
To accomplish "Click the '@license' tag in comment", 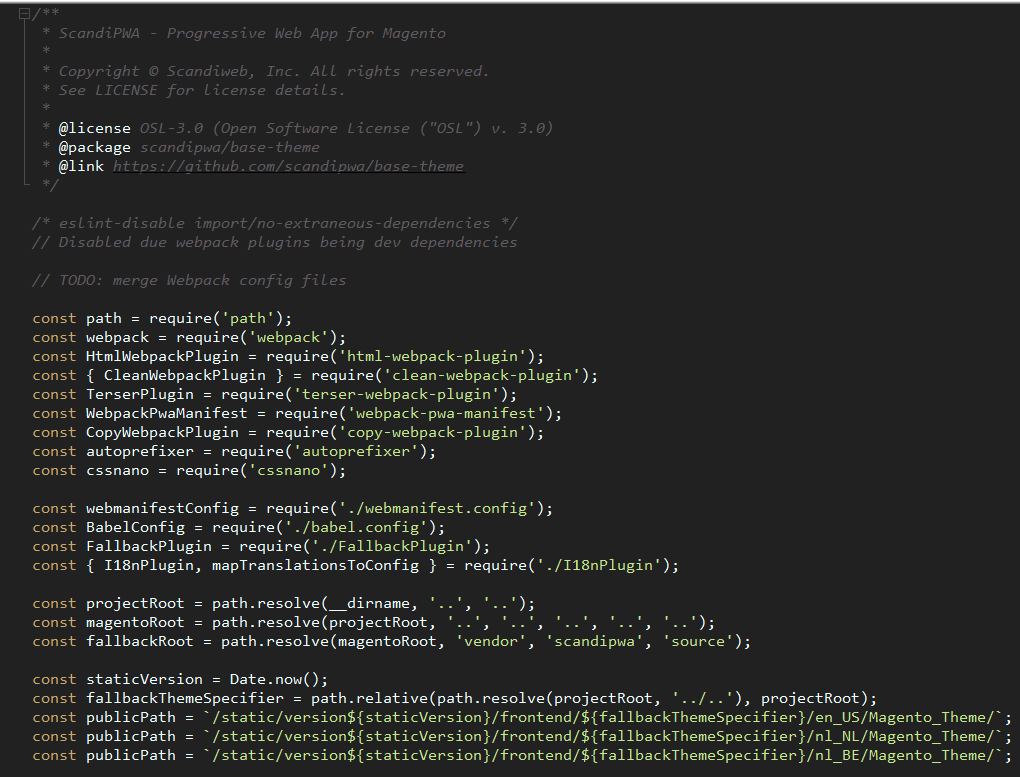I will [x=94, y=128].
